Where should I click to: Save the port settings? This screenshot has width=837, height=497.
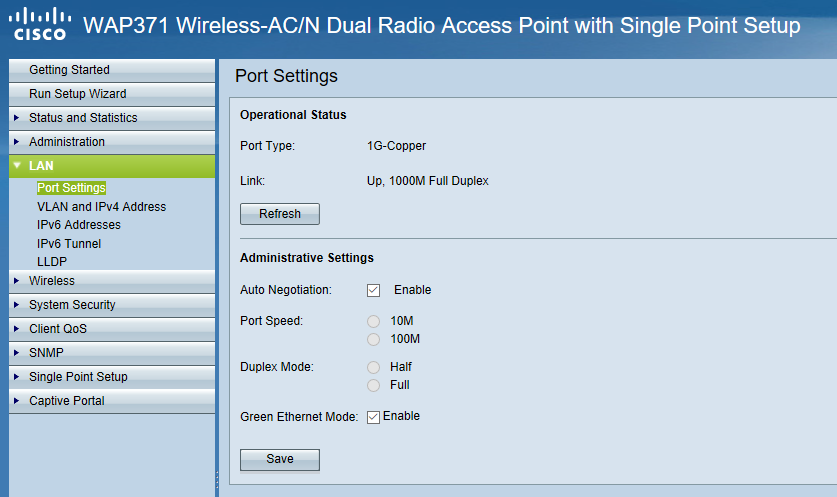(280, 459)
